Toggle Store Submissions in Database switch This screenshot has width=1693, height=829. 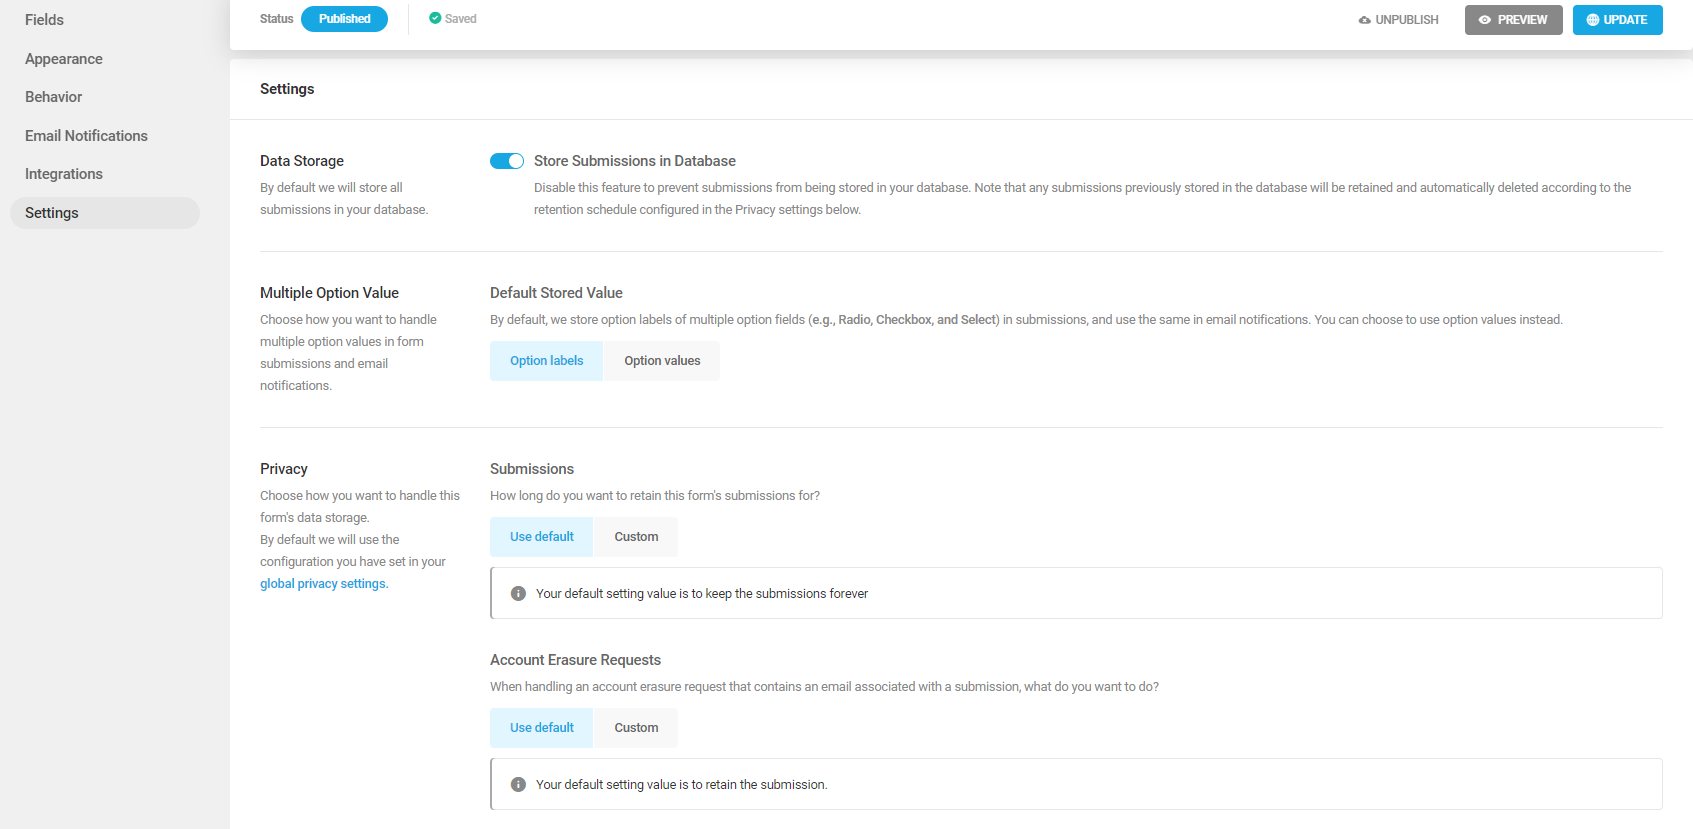pyautogui.click(x=507, y=161)
